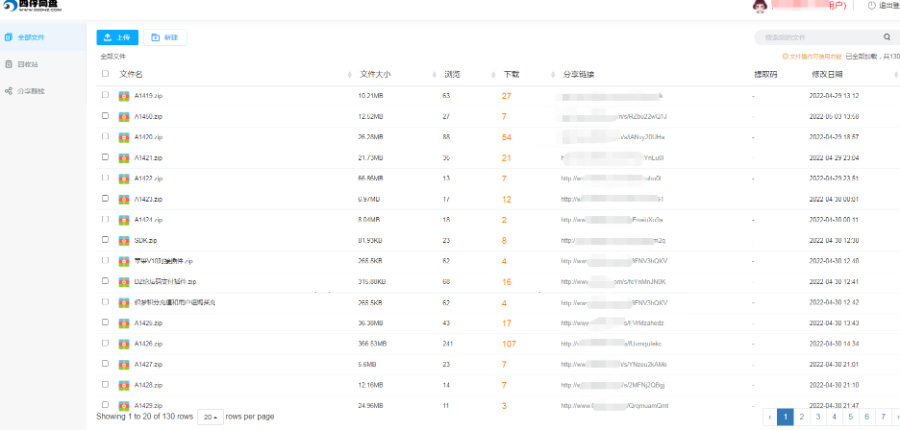900x430 pixels.
Task: Click the file icon for SDK.zip
Action: click(124, 240)
